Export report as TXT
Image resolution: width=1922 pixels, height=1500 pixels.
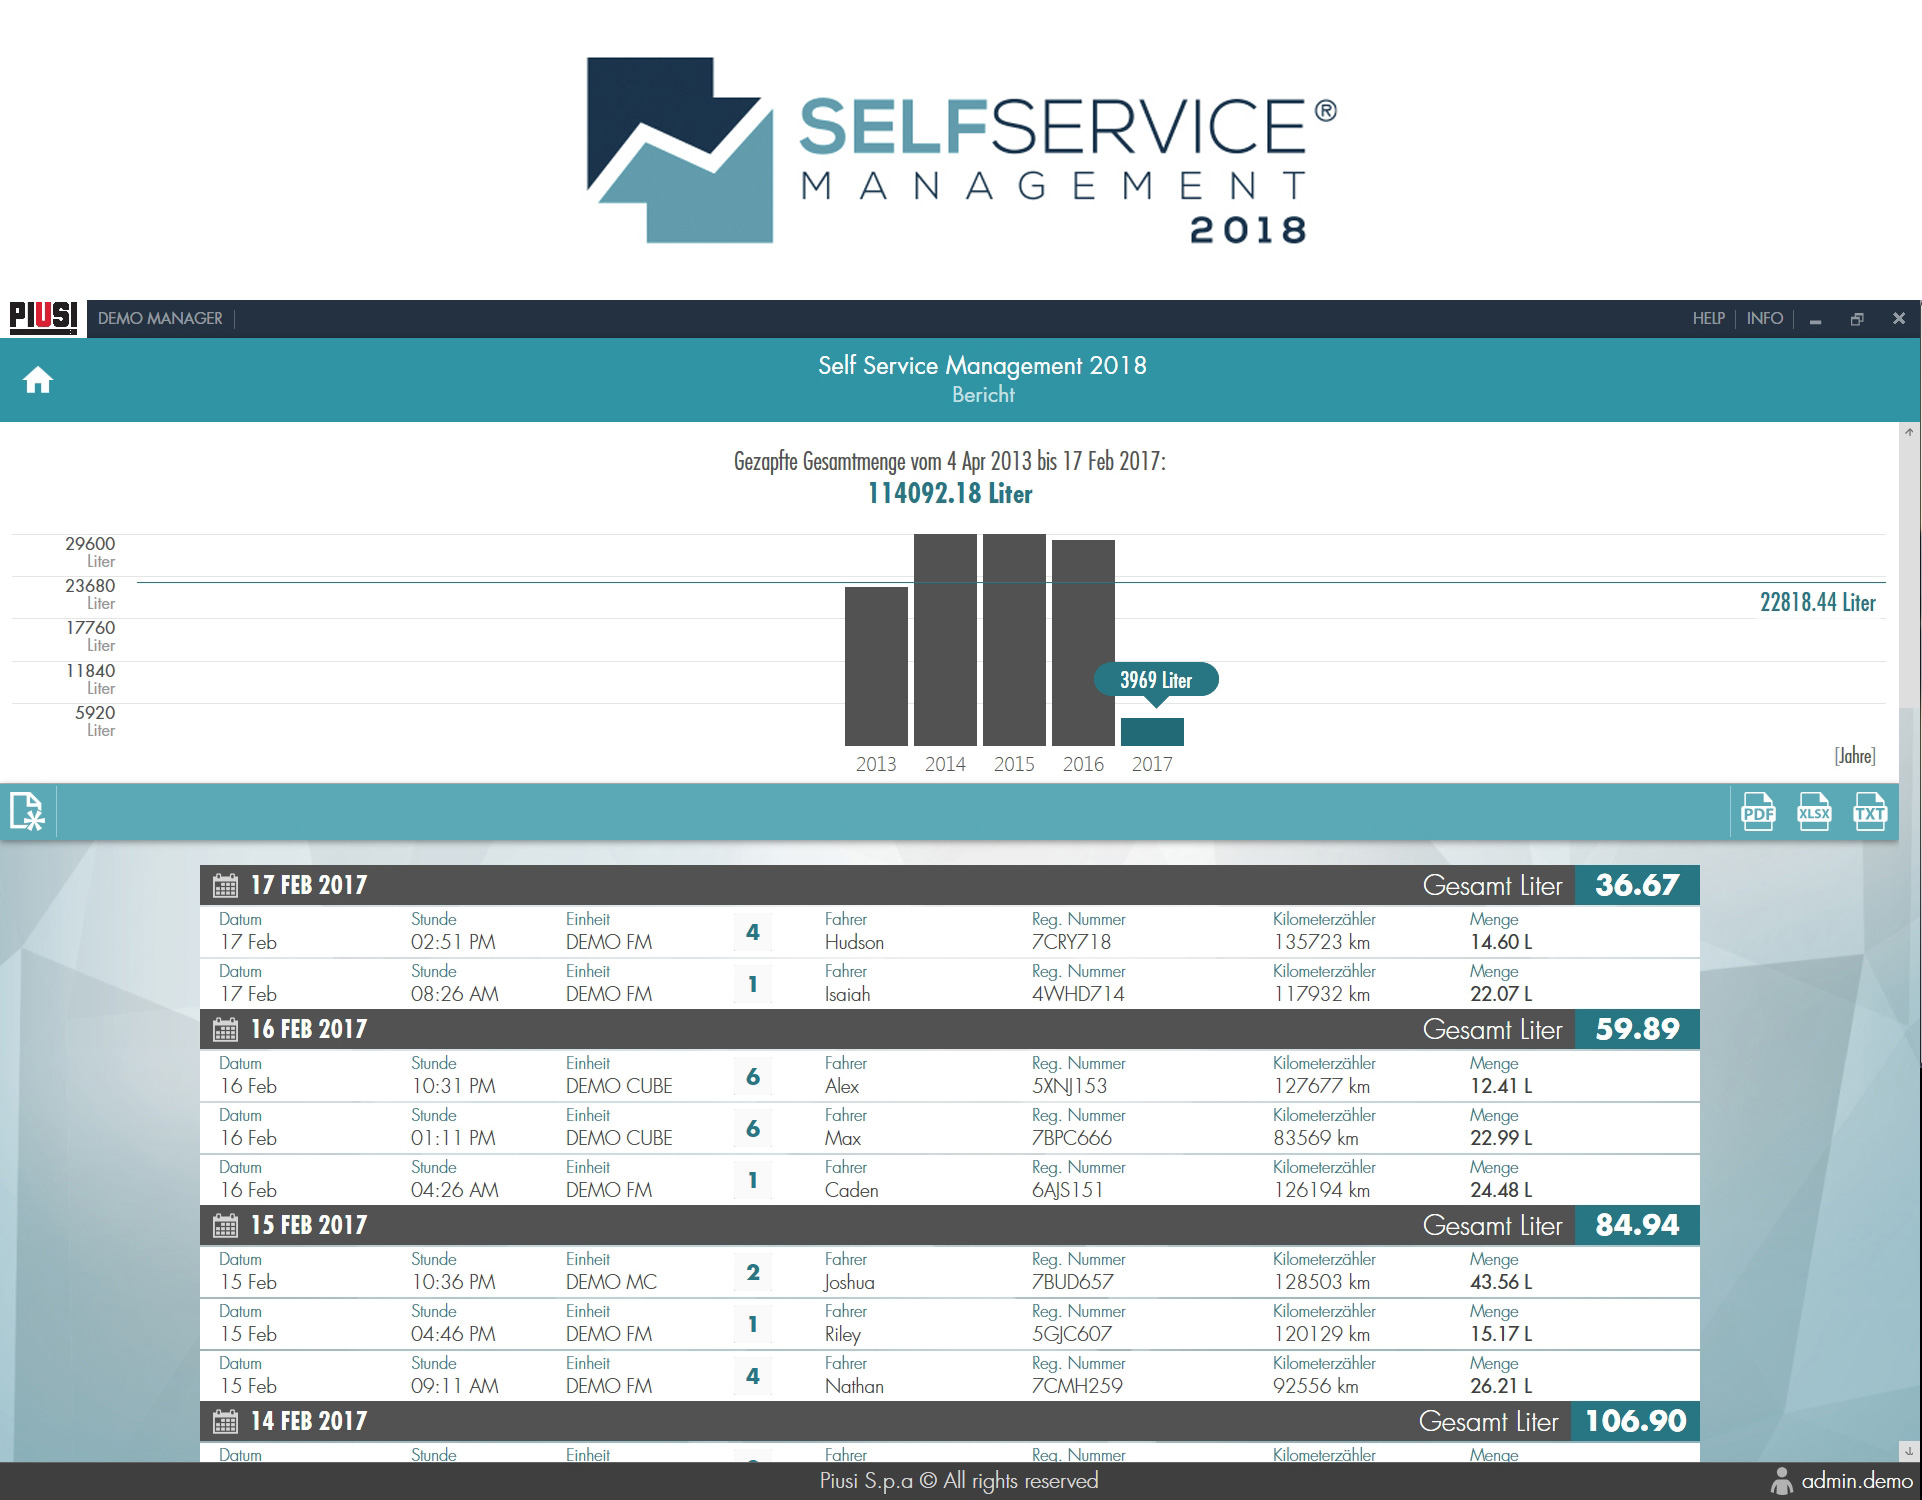click(1870, 812)
